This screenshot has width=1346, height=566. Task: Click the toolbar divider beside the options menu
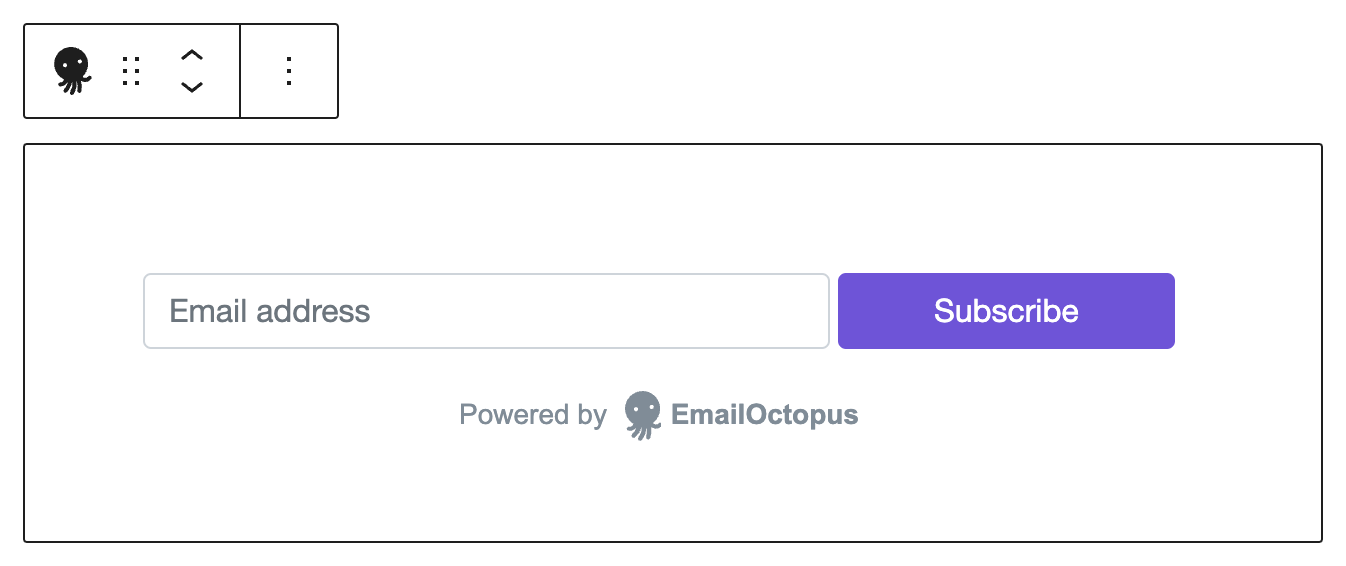click(240, 71)
